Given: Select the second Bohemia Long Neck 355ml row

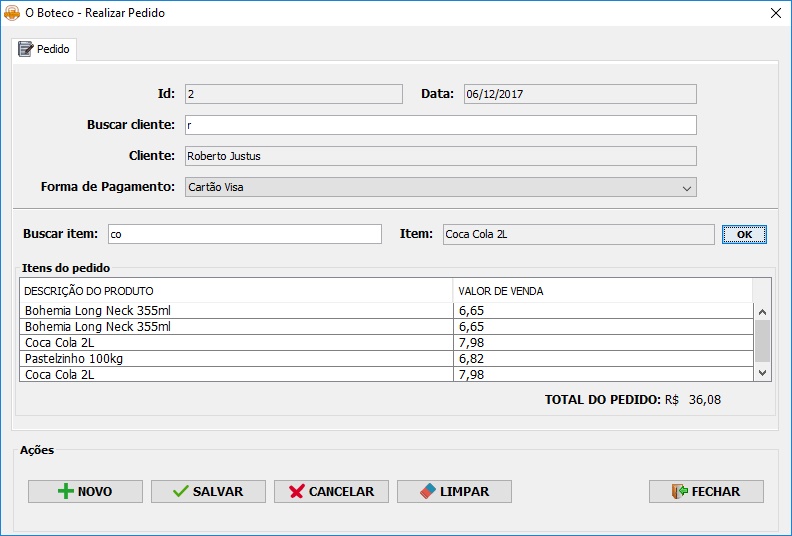Looking at the screenshot, I should pos(386,327).
